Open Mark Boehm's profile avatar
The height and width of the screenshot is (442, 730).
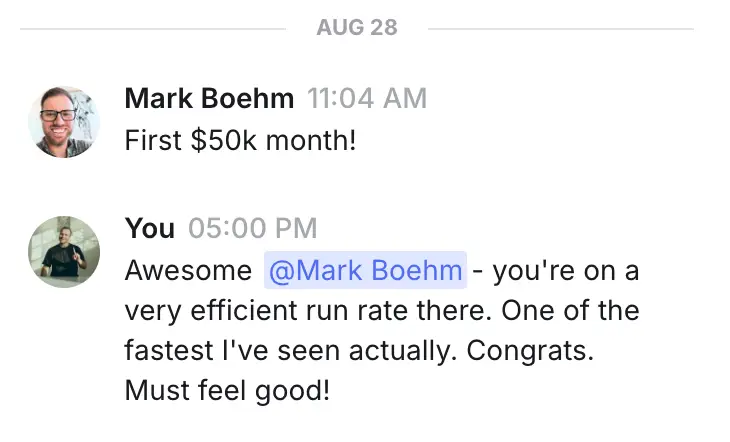pyautogui.click(x=64, y=122)
